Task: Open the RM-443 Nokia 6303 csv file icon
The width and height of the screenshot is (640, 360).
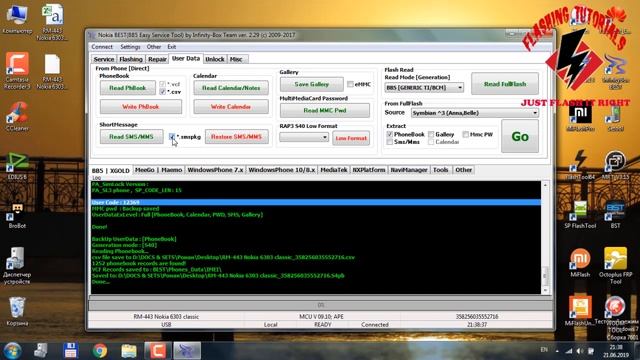Action: click(52, 22)
